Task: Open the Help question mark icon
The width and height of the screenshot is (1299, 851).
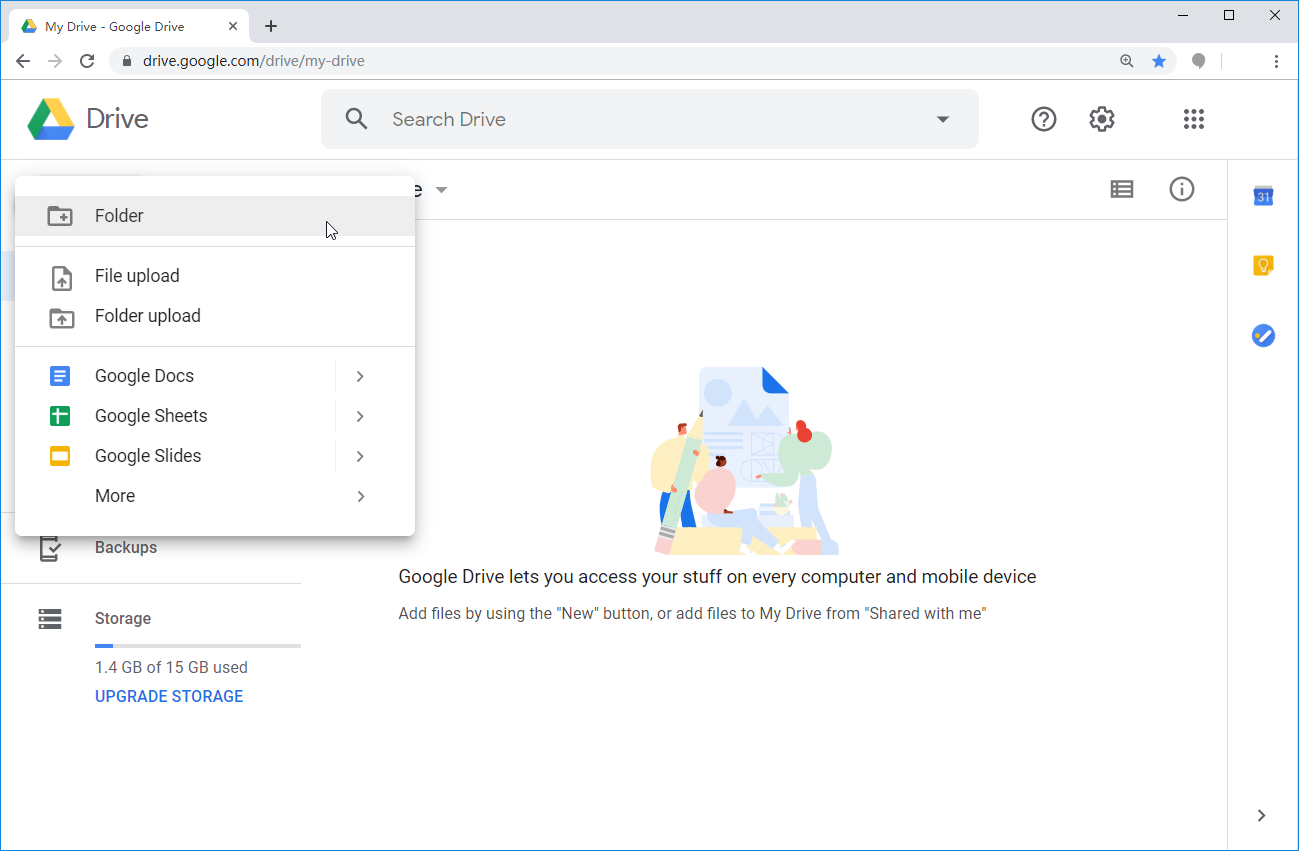Action: [1043, 119]
